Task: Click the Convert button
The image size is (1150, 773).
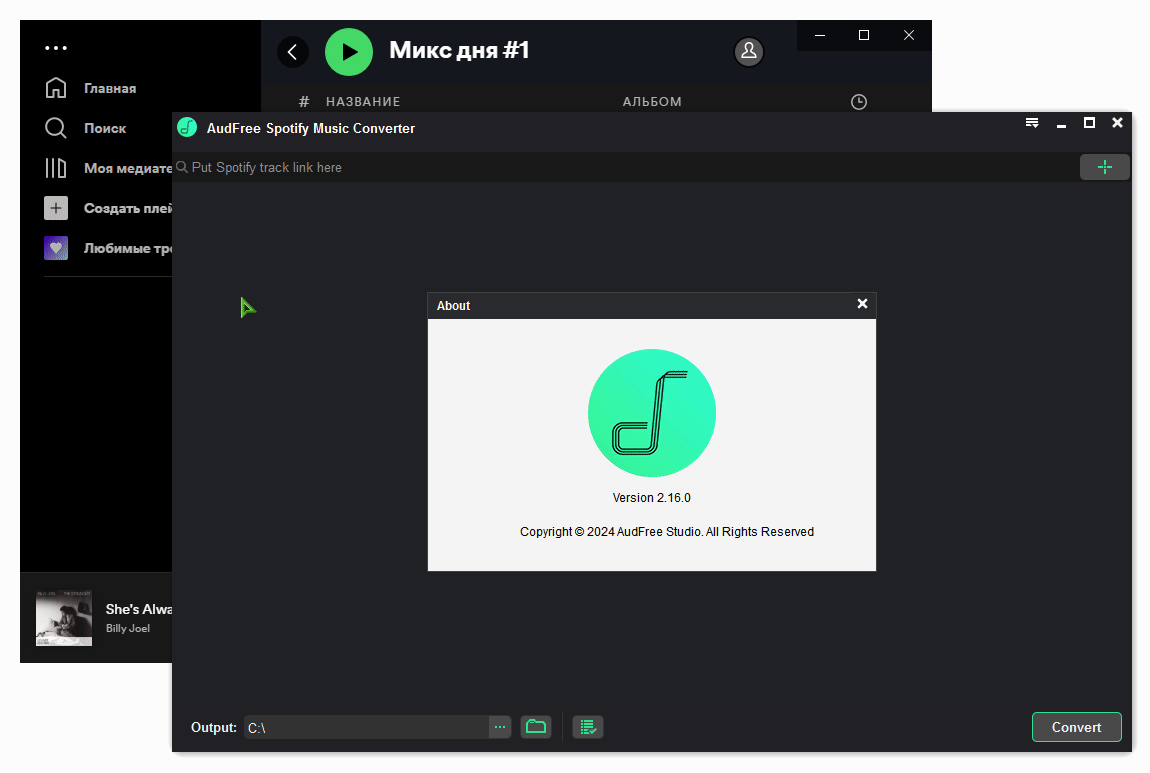Action: [x=1077, y=727]
